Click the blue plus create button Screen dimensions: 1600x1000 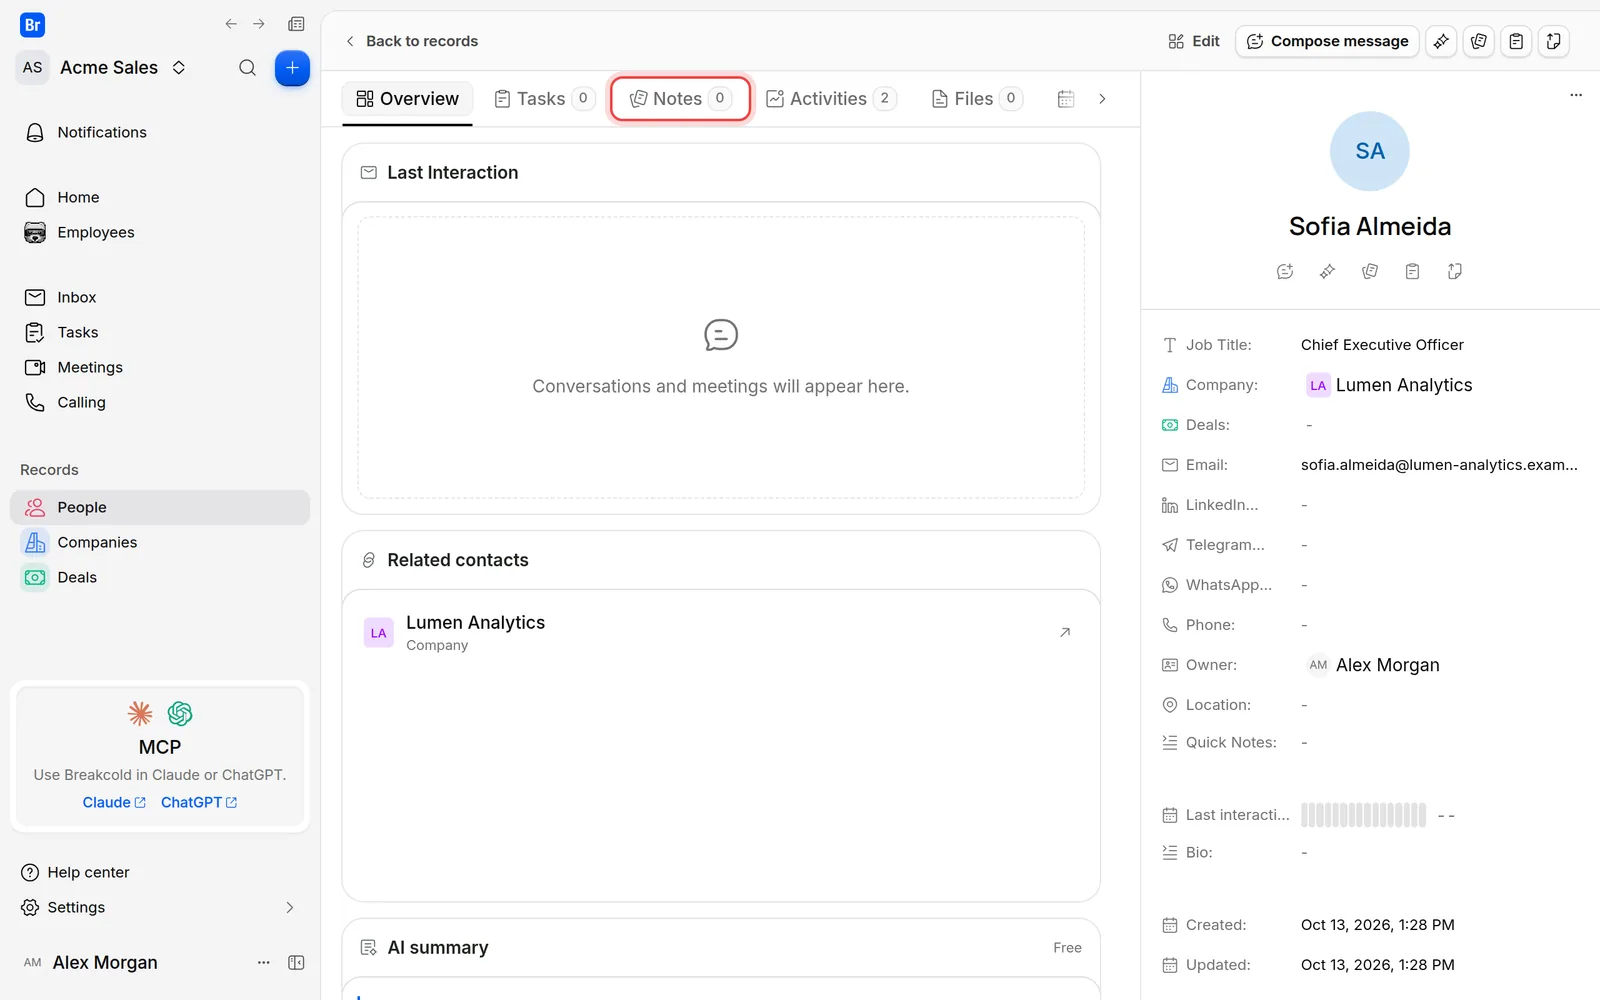click(x=292, y=68)
